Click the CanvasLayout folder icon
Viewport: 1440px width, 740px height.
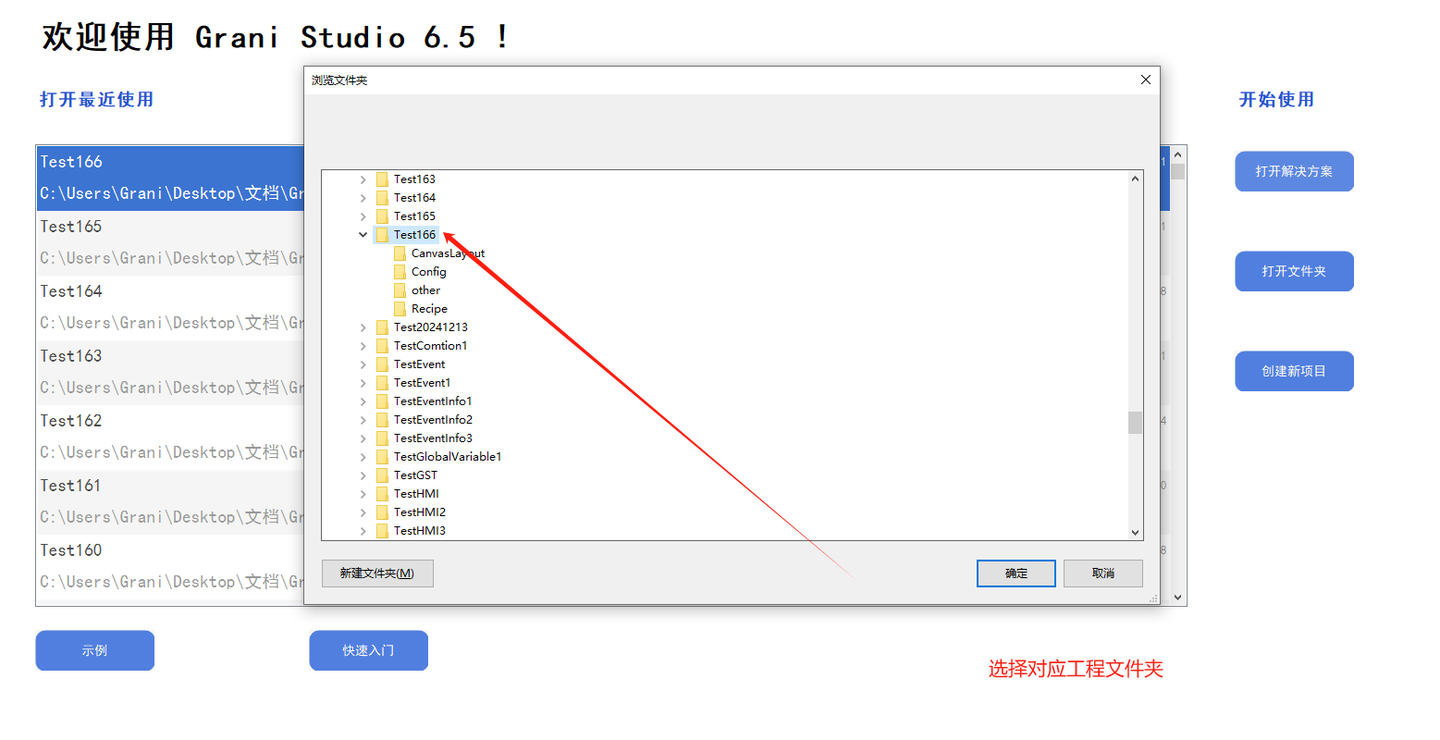click(400, 253)
